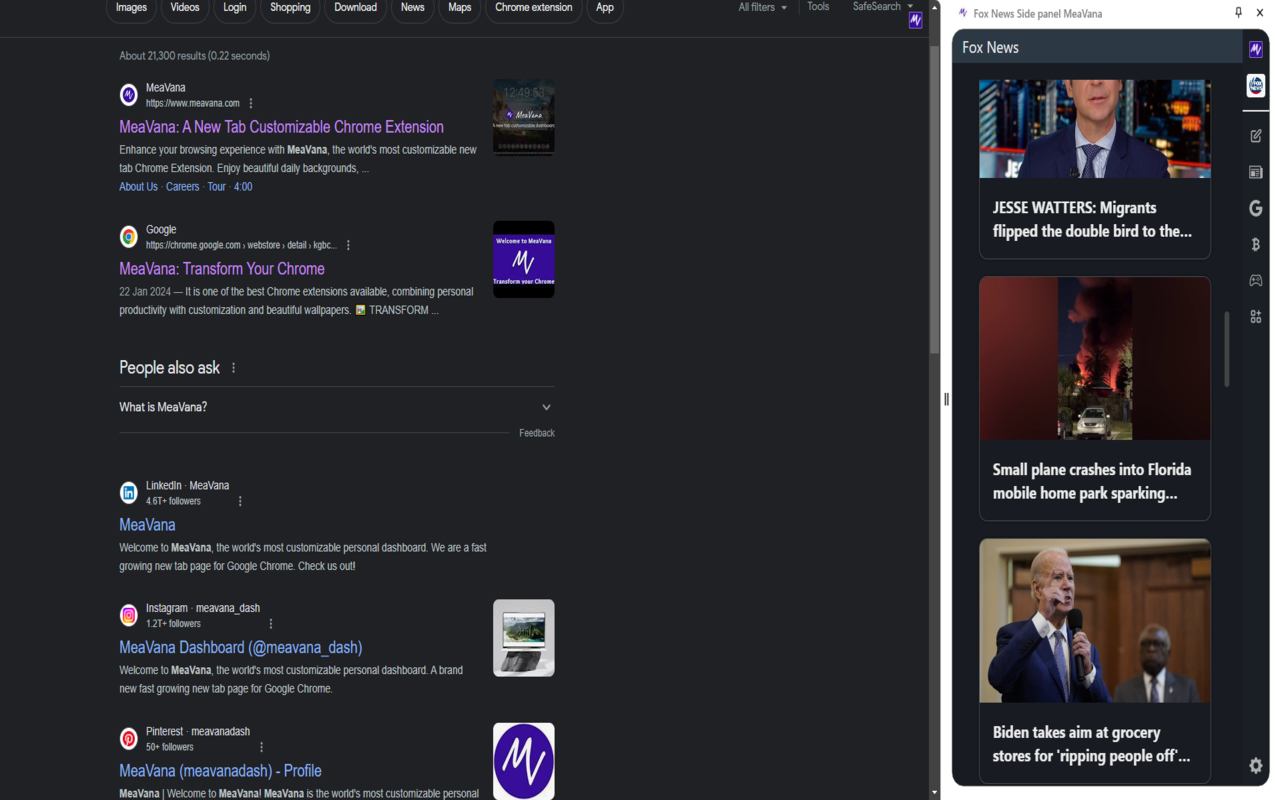This screenshot has width=1280, height=800.
Task: Open more options for Pinterest result
Action: click(x=262, y=747)
